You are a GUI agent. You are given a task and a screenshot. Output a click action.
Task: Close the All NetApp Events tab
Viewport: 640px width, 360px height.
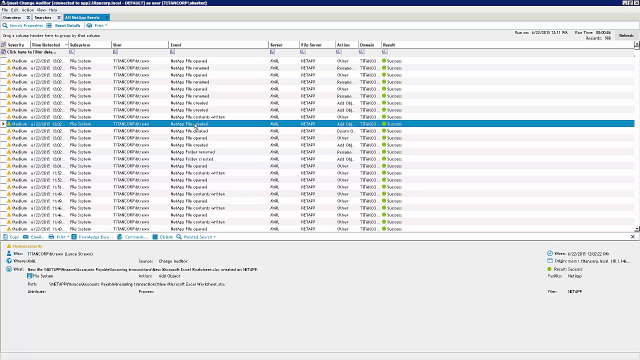107,18
